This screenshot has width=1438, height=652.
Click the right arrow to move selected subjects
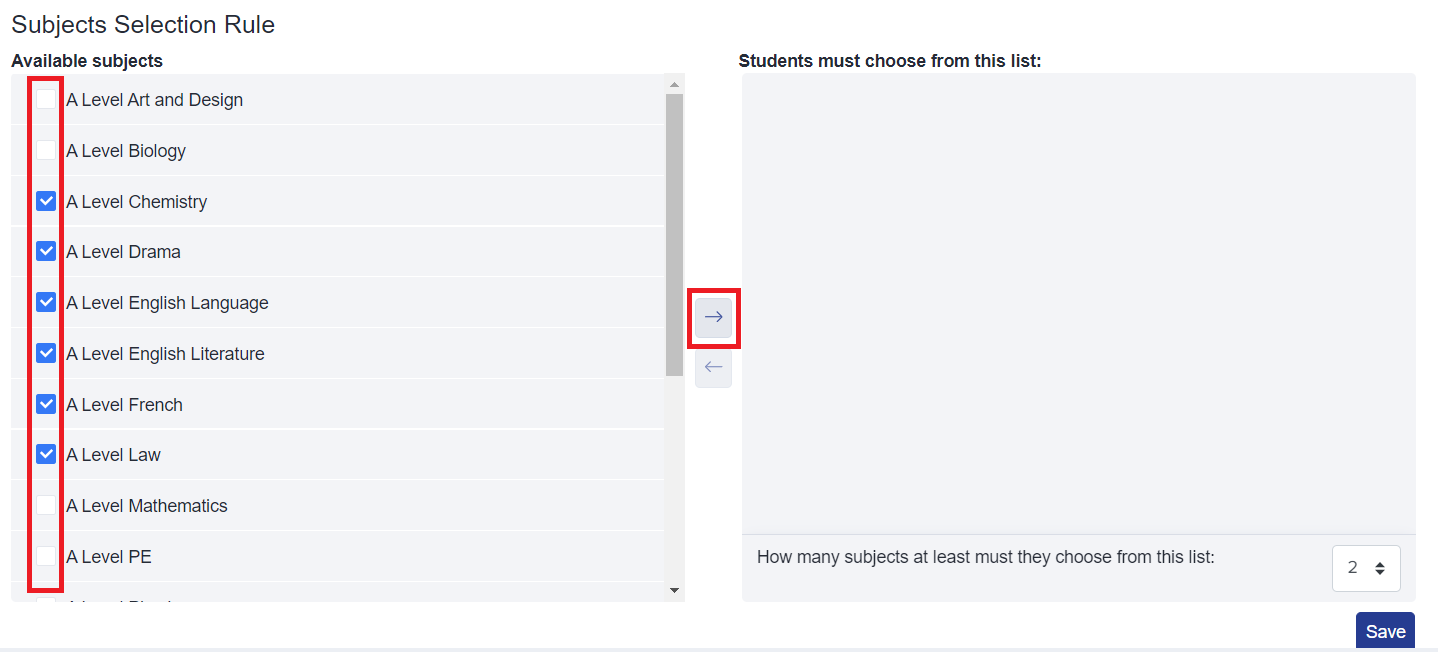click(x=713, y=316)
